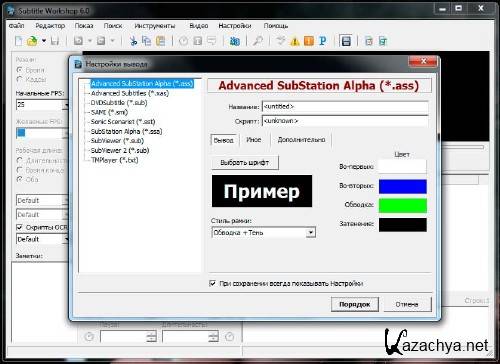Screen dimensions: 500x364
Task: Select the Кадры mode radio button
Action: [20, 79]
